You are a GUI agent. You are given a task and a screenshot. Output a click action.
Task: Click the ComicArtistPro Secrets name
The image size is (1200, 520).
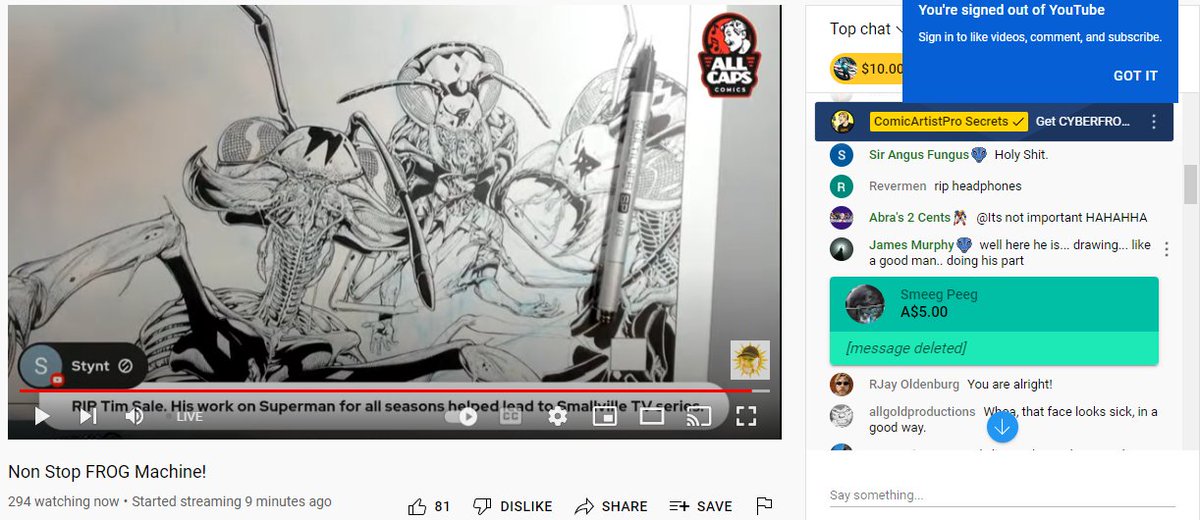point(949,122)
